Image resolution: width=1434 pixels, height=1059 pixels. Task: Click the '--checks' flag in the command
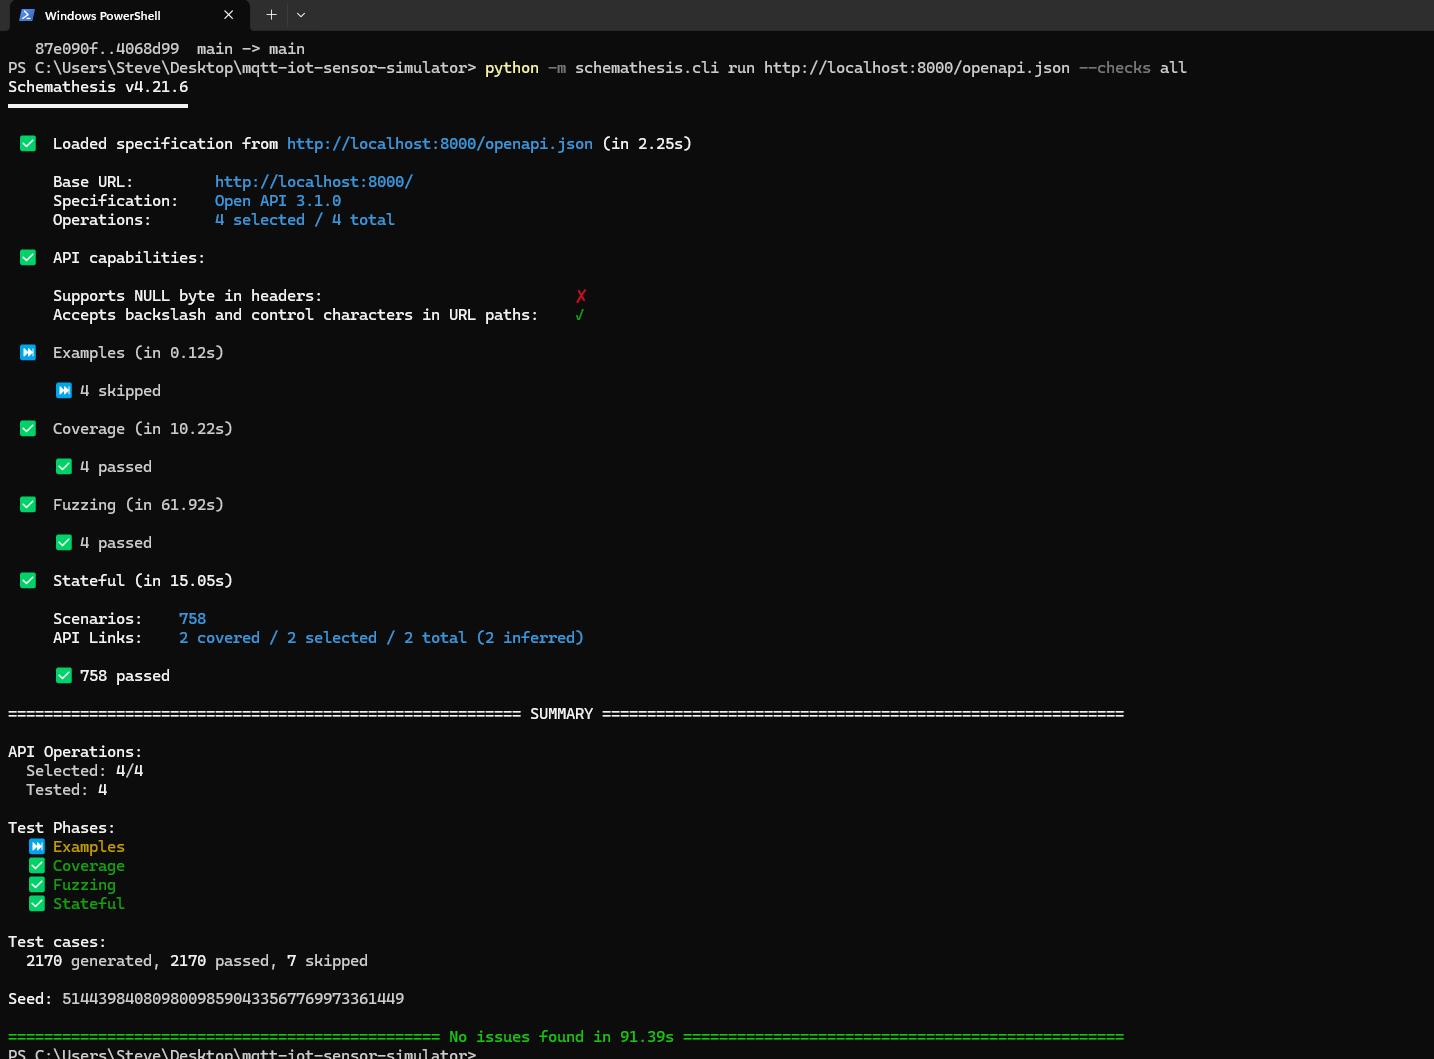1115,68
